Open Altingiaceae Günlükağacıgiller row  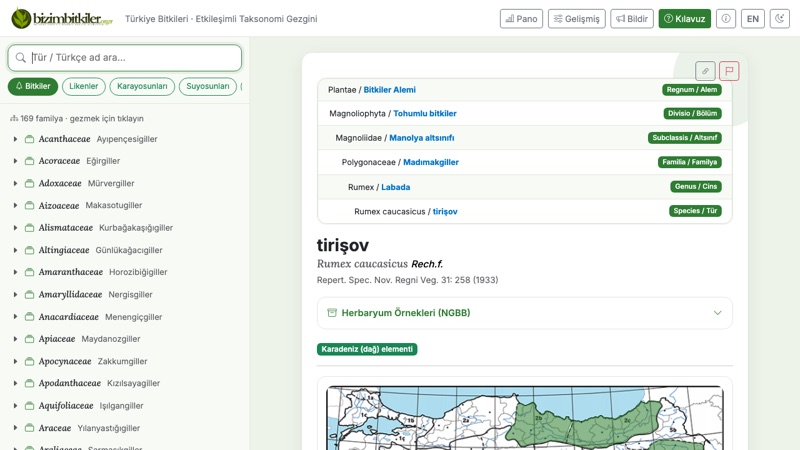124,250
